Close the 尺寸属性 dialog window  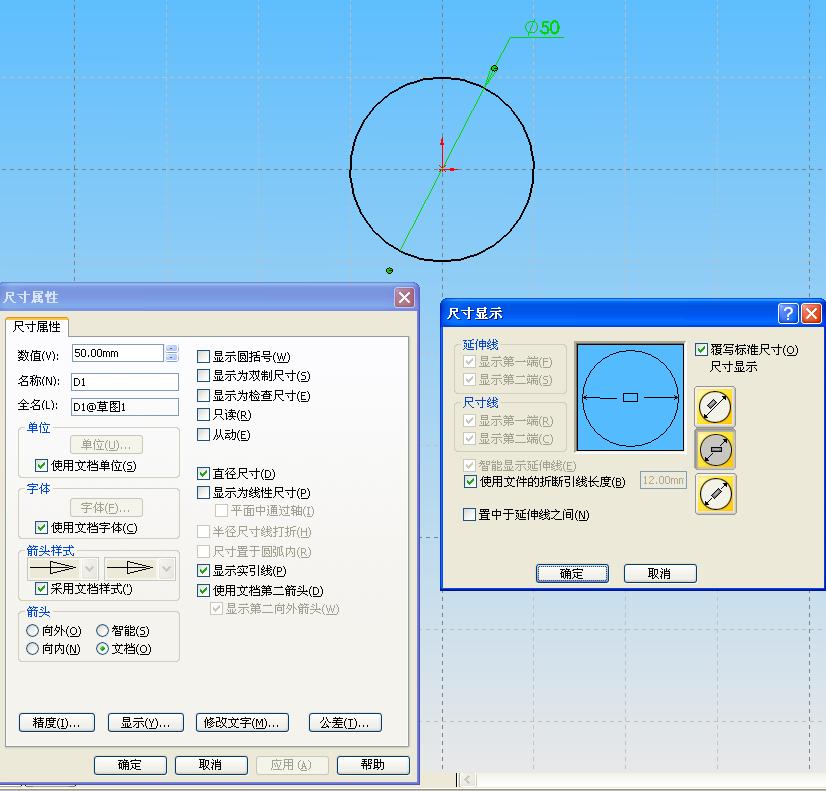(404, 298)
